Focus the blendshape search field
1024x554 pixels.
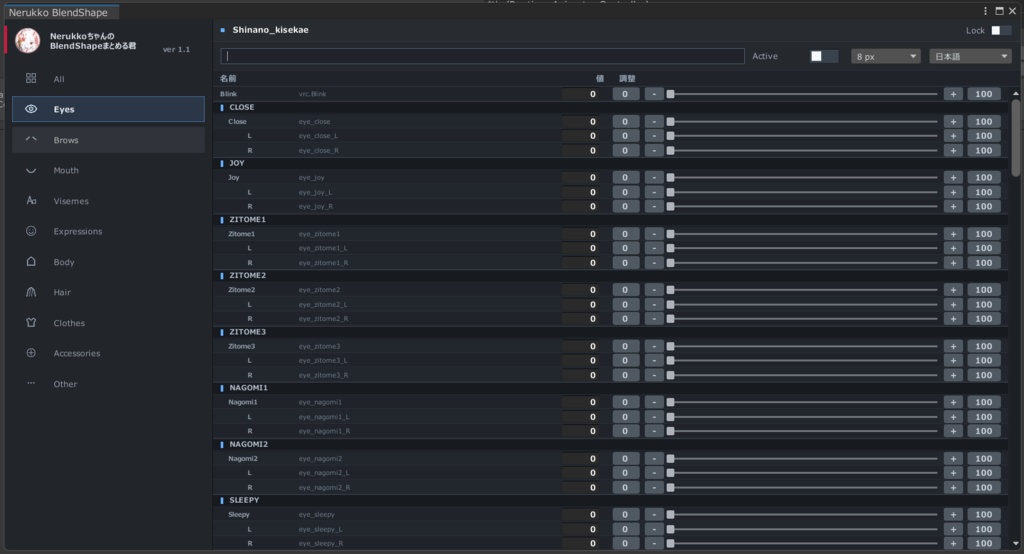pos(482,56)
